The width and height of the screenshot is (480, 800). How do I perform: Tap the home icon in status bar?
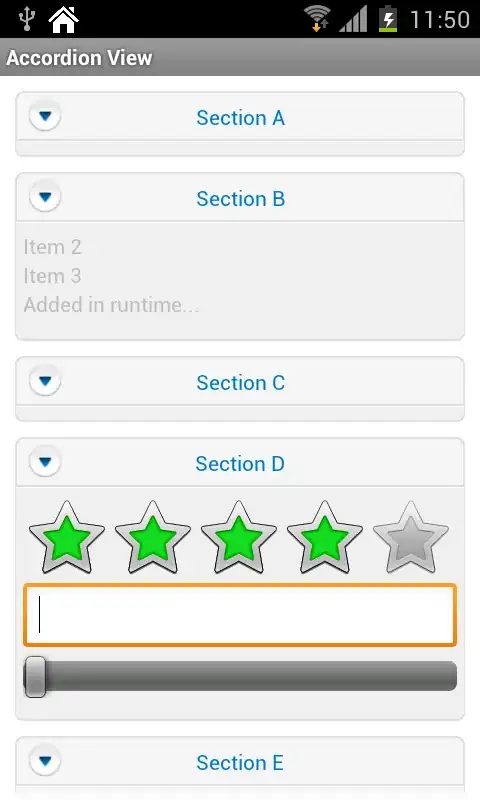pyautogui.click(x=63, y=19)
